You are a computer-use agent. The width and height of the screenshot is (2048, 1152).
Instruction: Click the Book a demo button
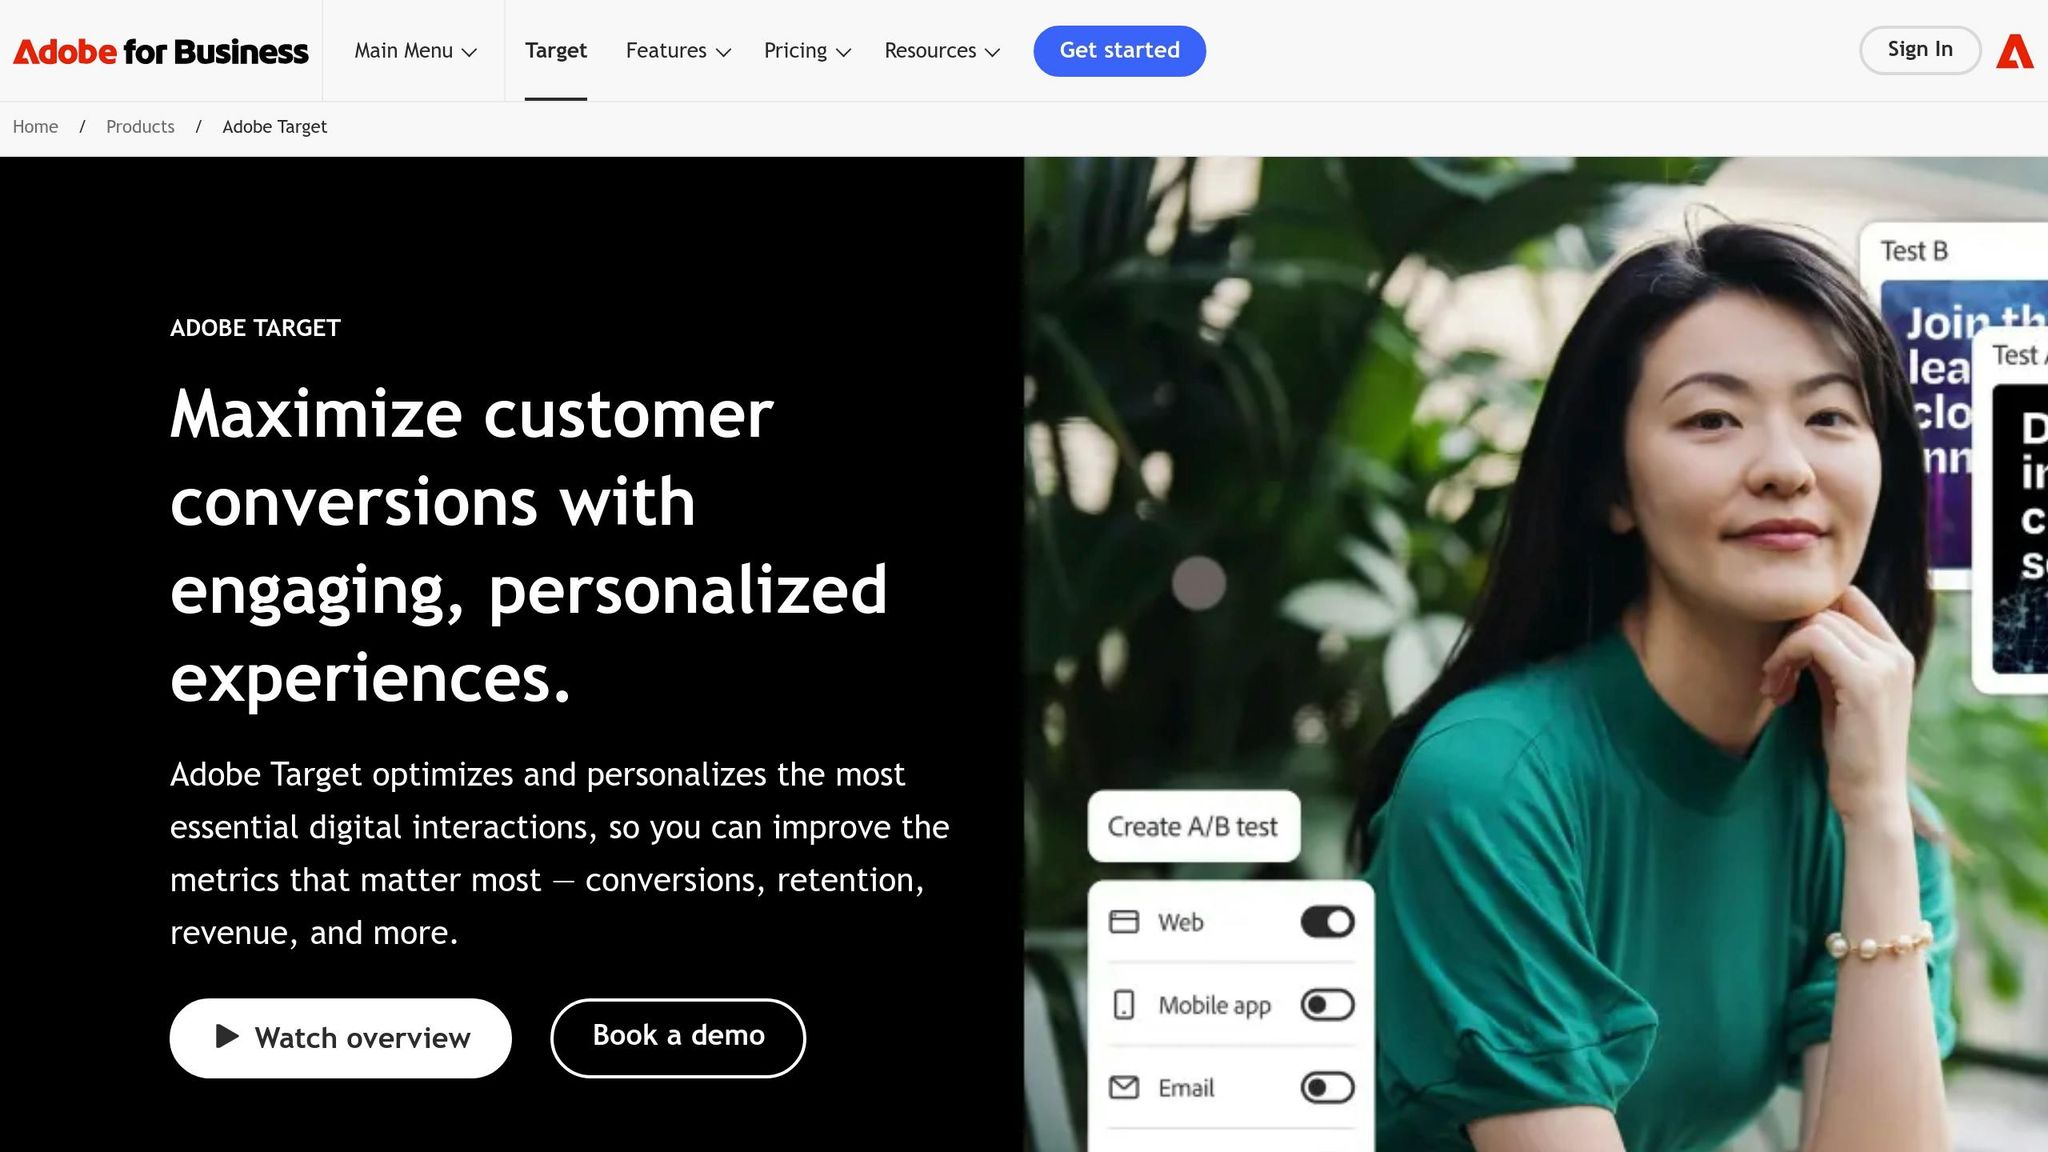(678, 1037)
